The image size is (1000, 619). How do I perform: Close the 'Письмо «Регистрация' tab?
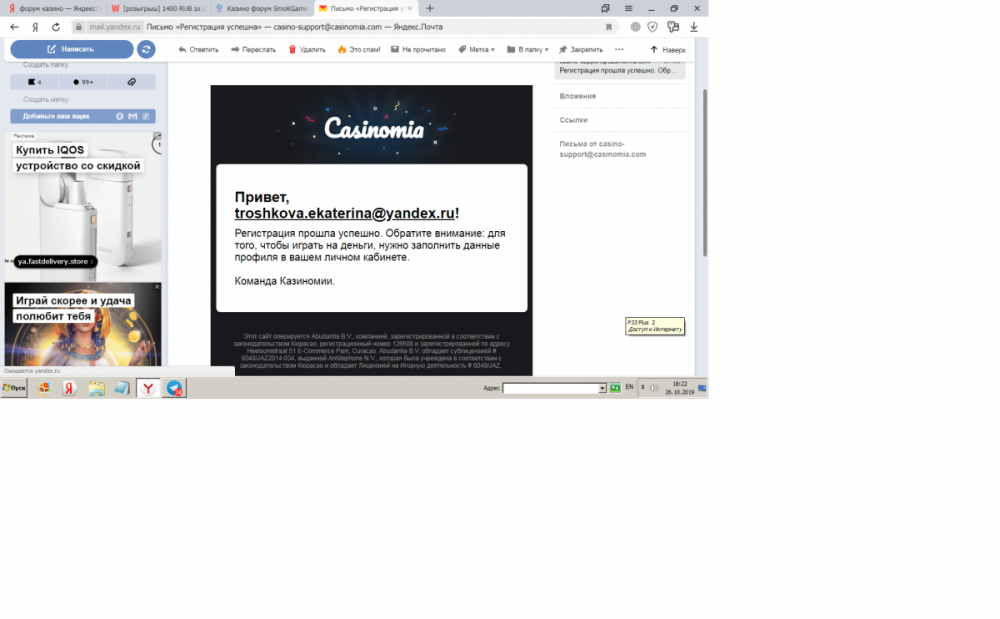click(x=409, y=8)
